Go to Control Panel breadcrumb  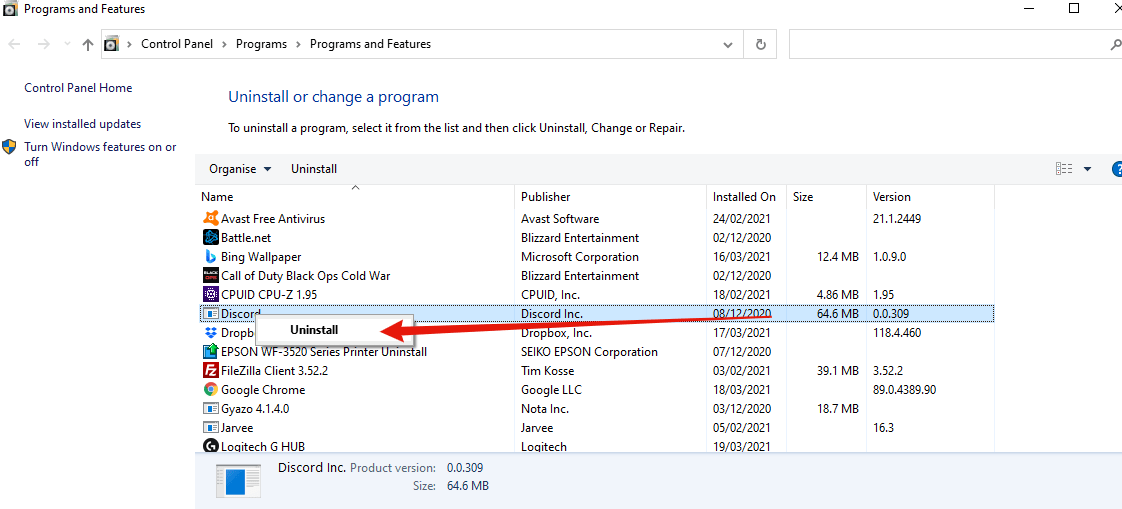click(177, 44)
